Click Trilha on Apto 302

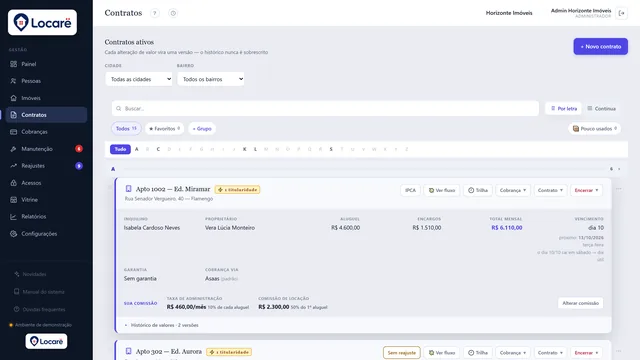tap(478, 353)
